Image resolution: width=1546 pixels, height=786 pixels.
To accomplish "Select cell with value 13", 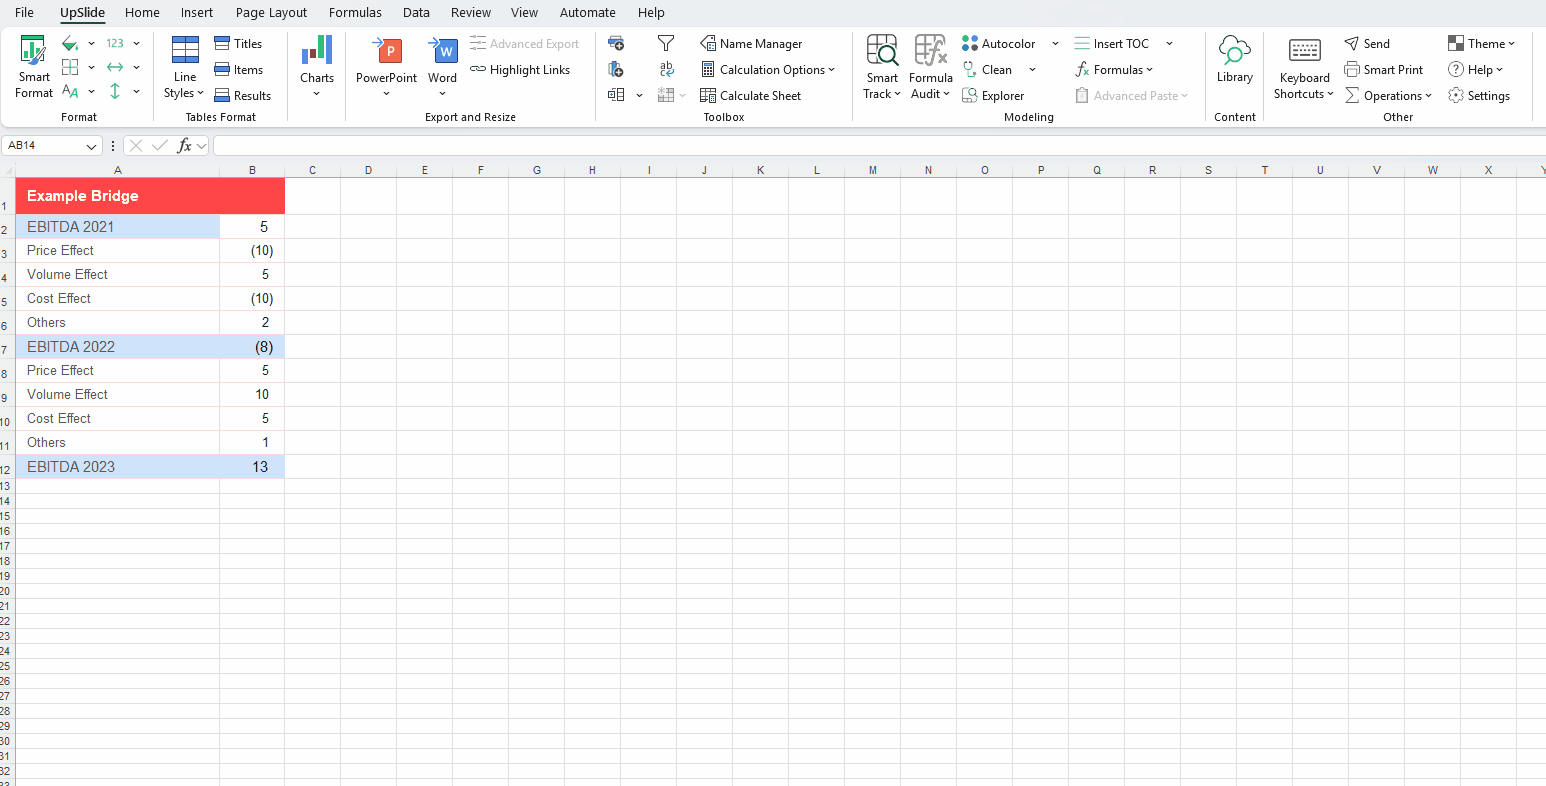I will tap(252, 467).
